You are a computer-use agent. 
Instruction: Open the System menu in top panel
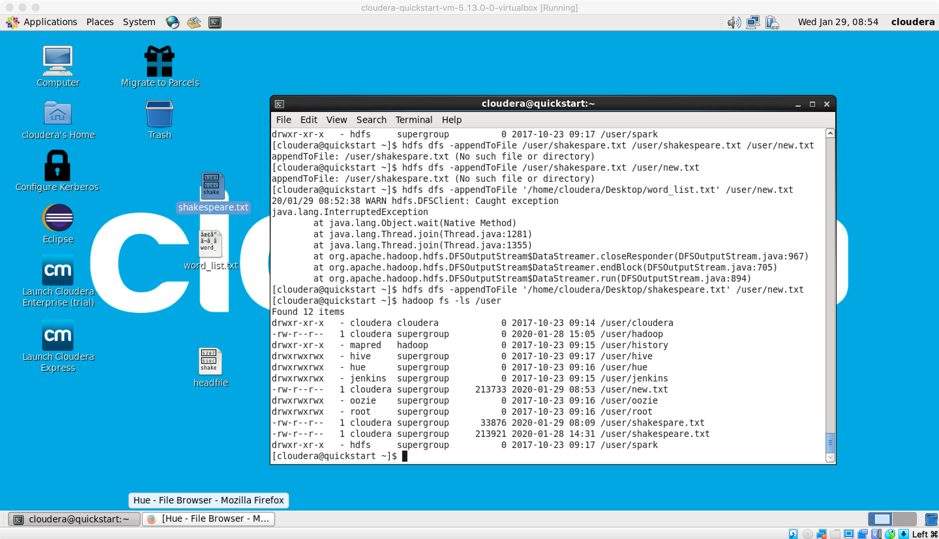[x=139, y=22]
